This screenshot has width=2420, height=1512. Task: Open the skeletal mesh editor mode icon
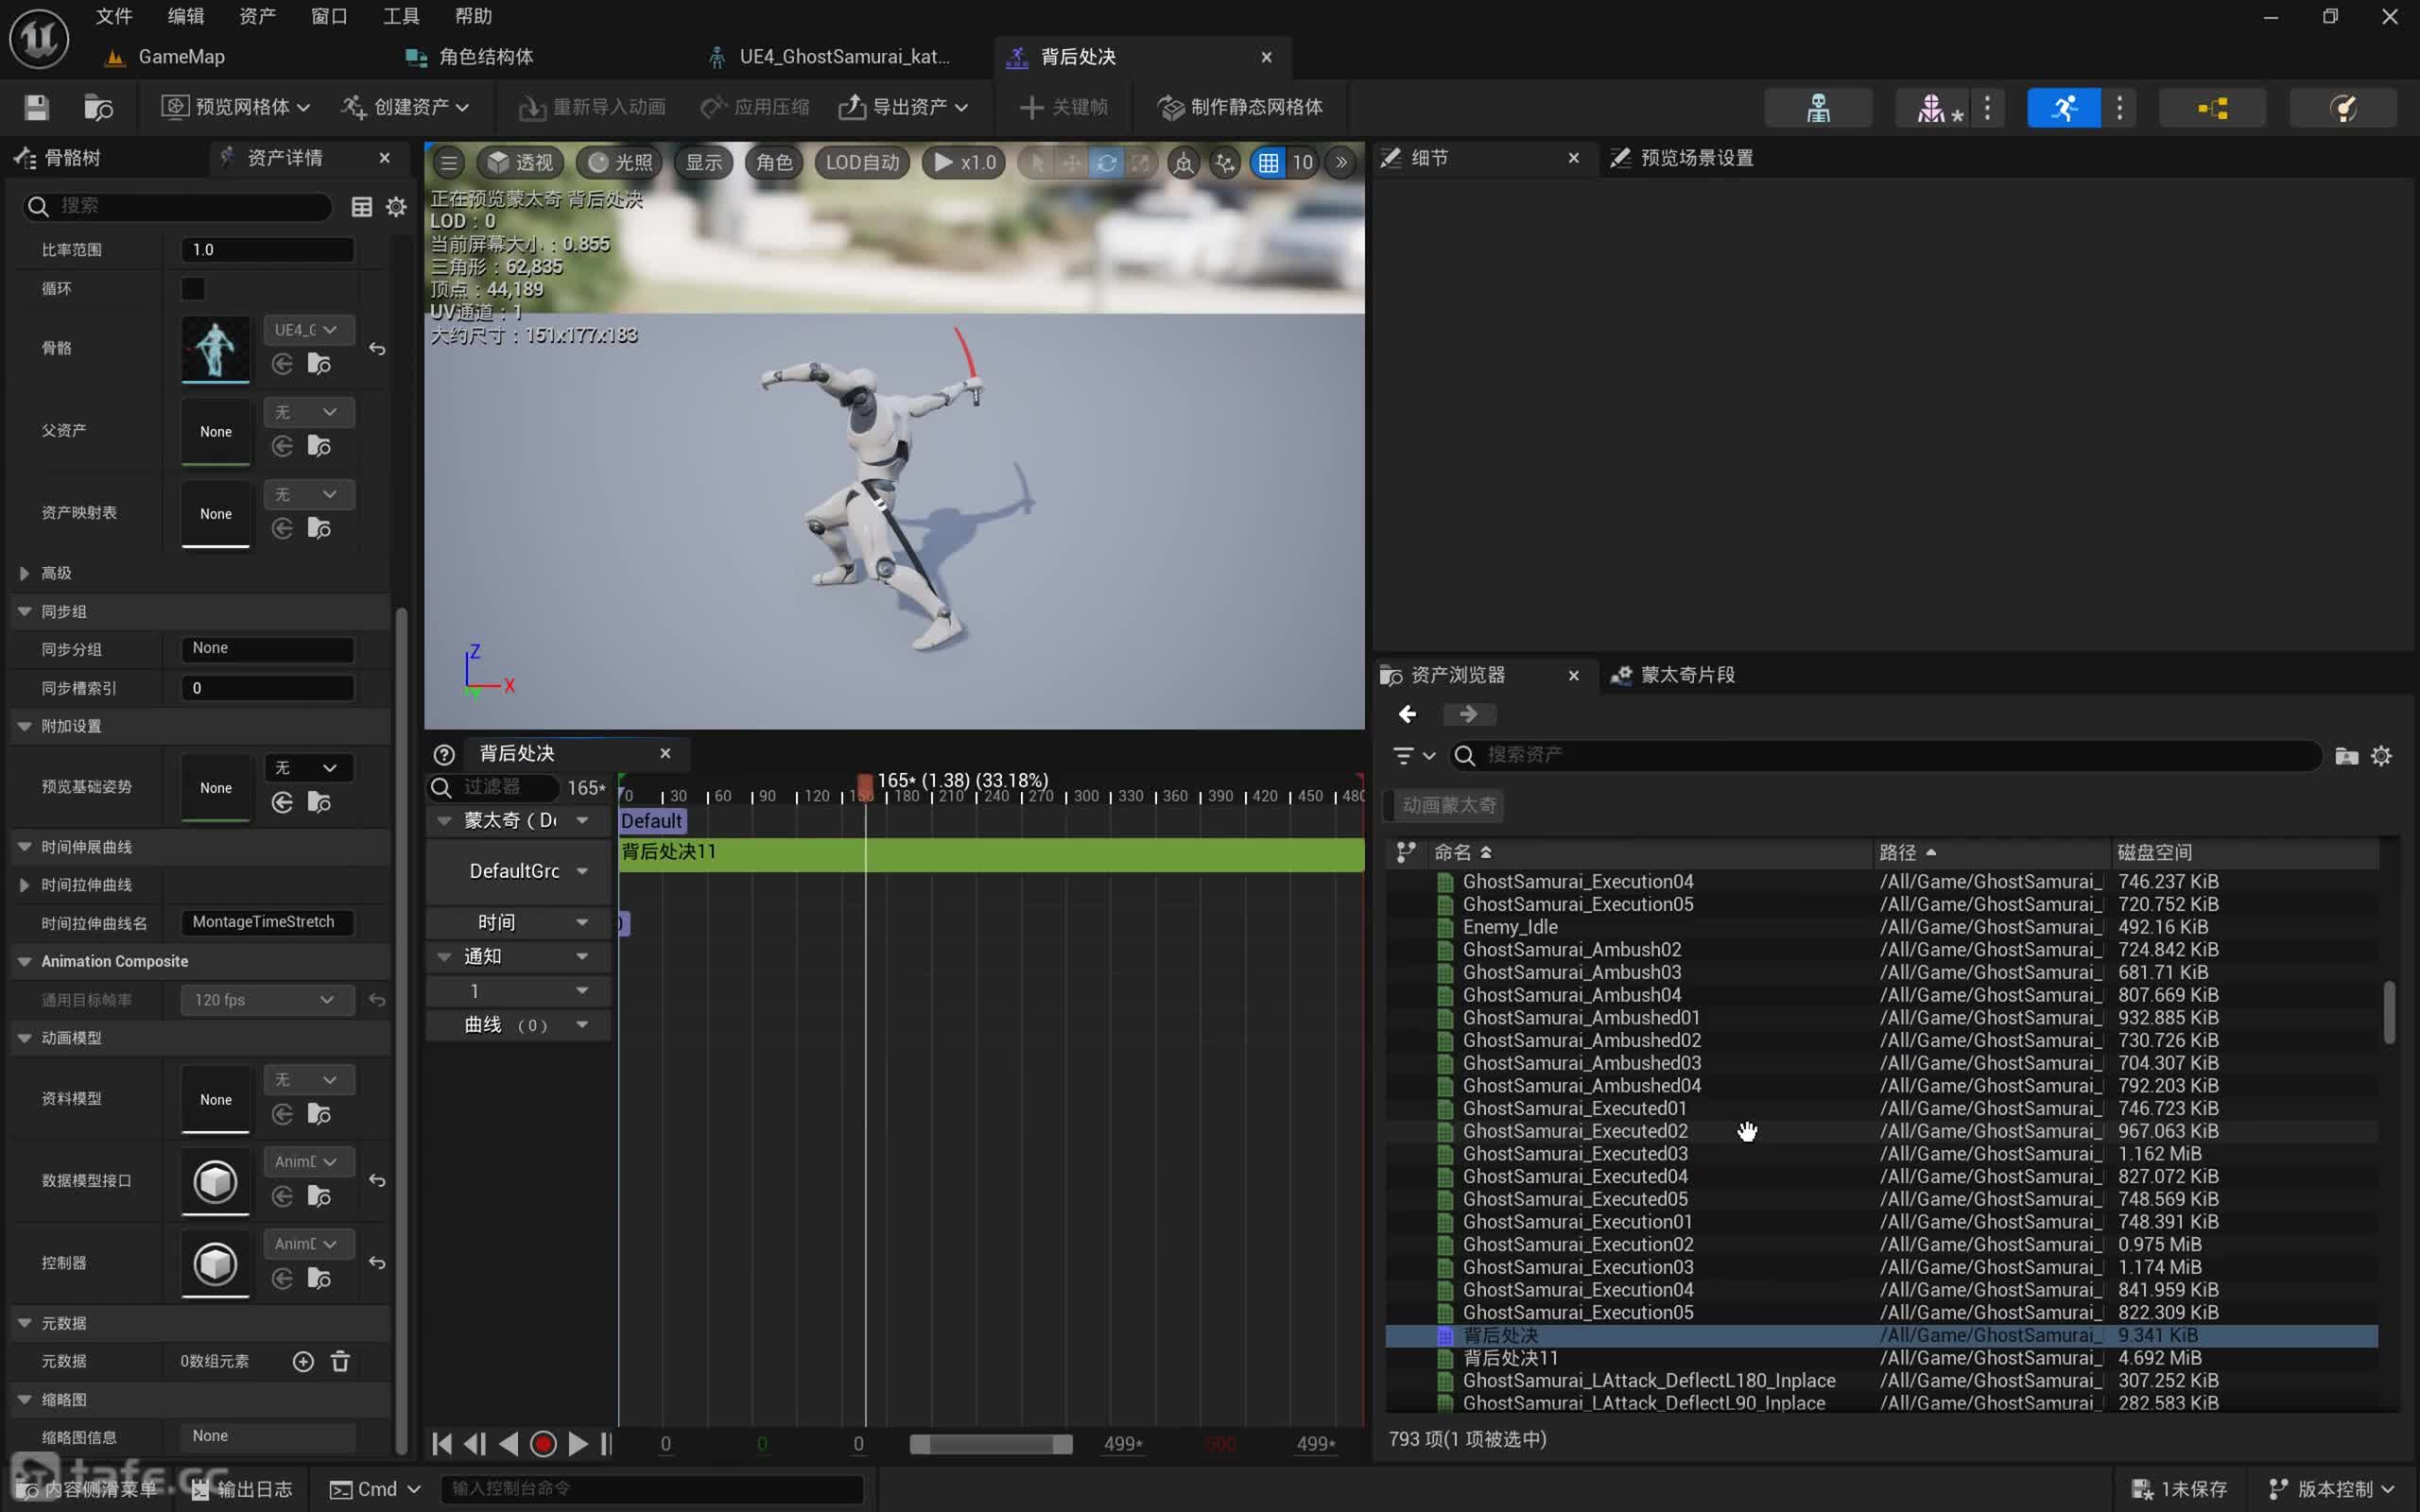[1931, 107]
